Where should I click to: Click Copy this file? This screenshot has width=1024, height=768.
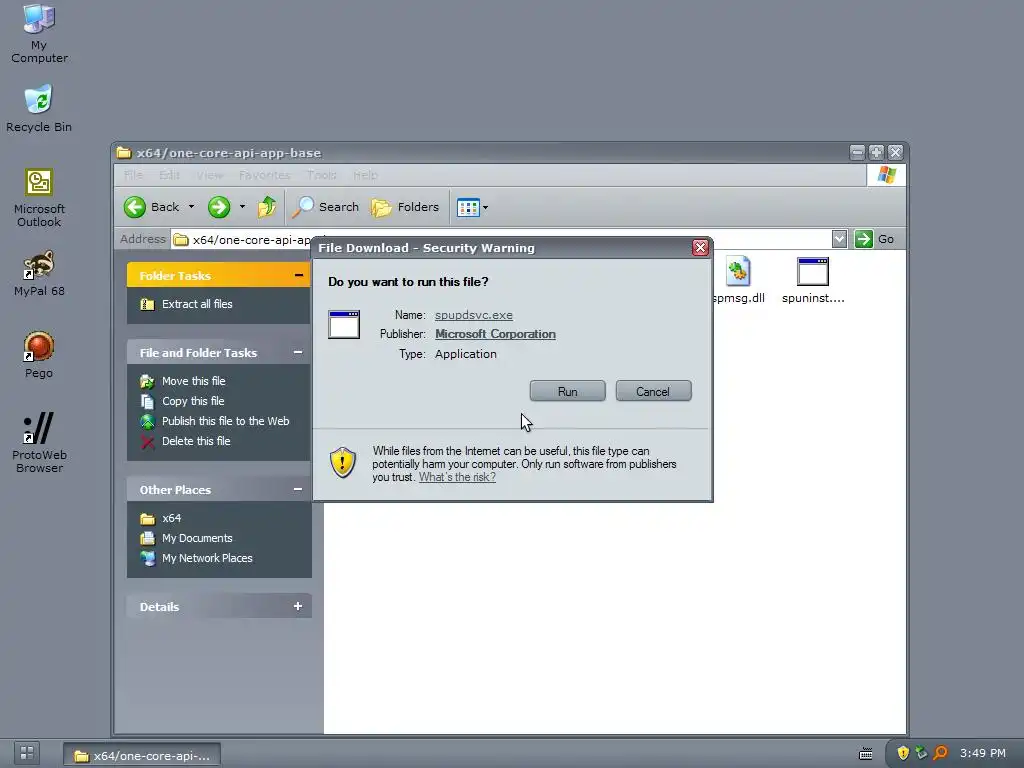pos(193,401)
